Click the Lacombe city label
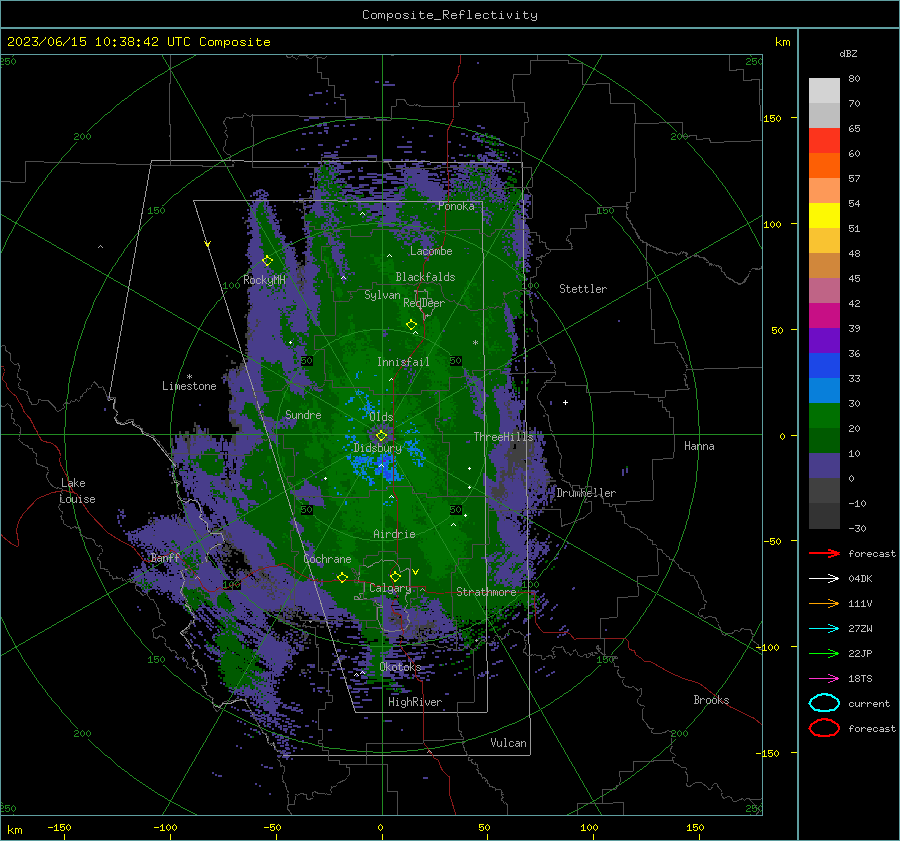The image size is (900, 841). [431, 251]
